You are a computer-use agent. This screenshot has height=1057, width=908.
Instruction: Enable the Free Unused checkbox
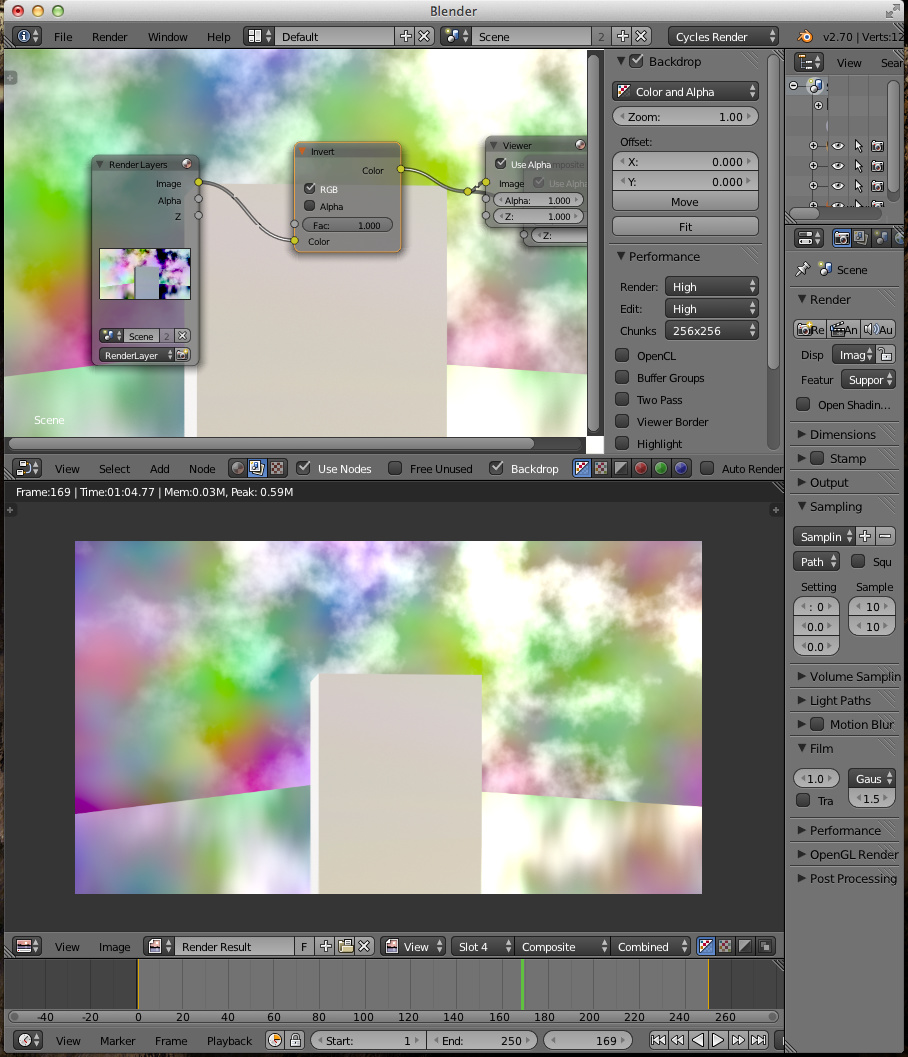coord(396,468)
